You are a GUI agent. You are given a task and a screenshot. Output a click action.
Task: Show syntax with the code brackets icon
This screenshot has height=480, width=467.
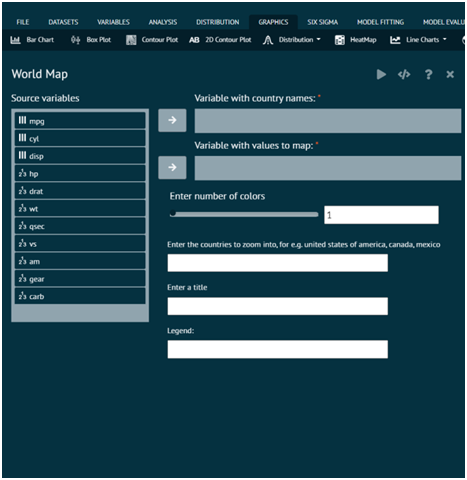pyautogui.click(x=404, y=74)
